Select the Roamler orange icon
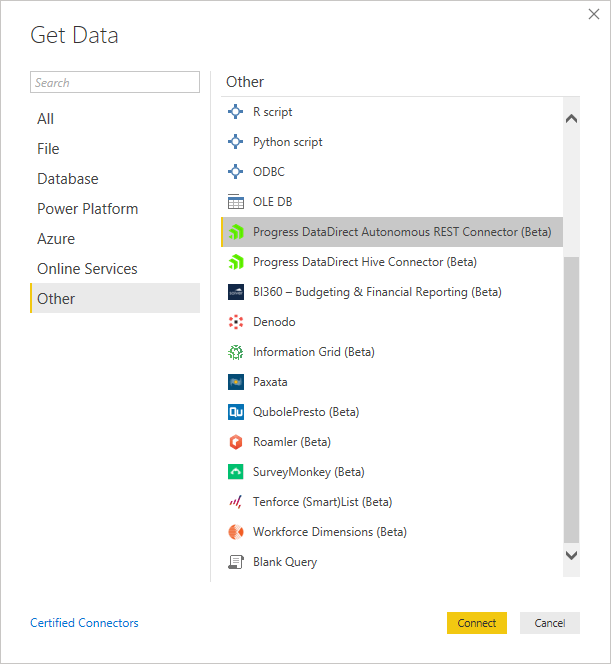This screenshot has height=664, width=611. click(x=236, y=442)
